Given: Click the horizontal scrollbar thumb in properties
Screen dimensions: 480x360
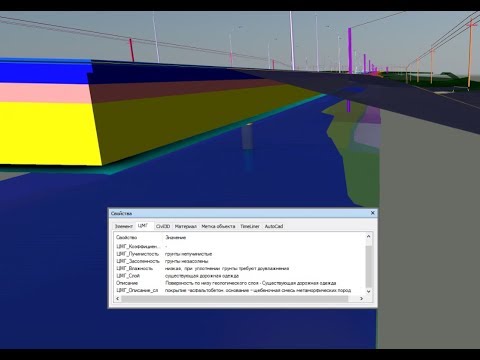Looking at the screenshot, I should (x=235, y=298).
